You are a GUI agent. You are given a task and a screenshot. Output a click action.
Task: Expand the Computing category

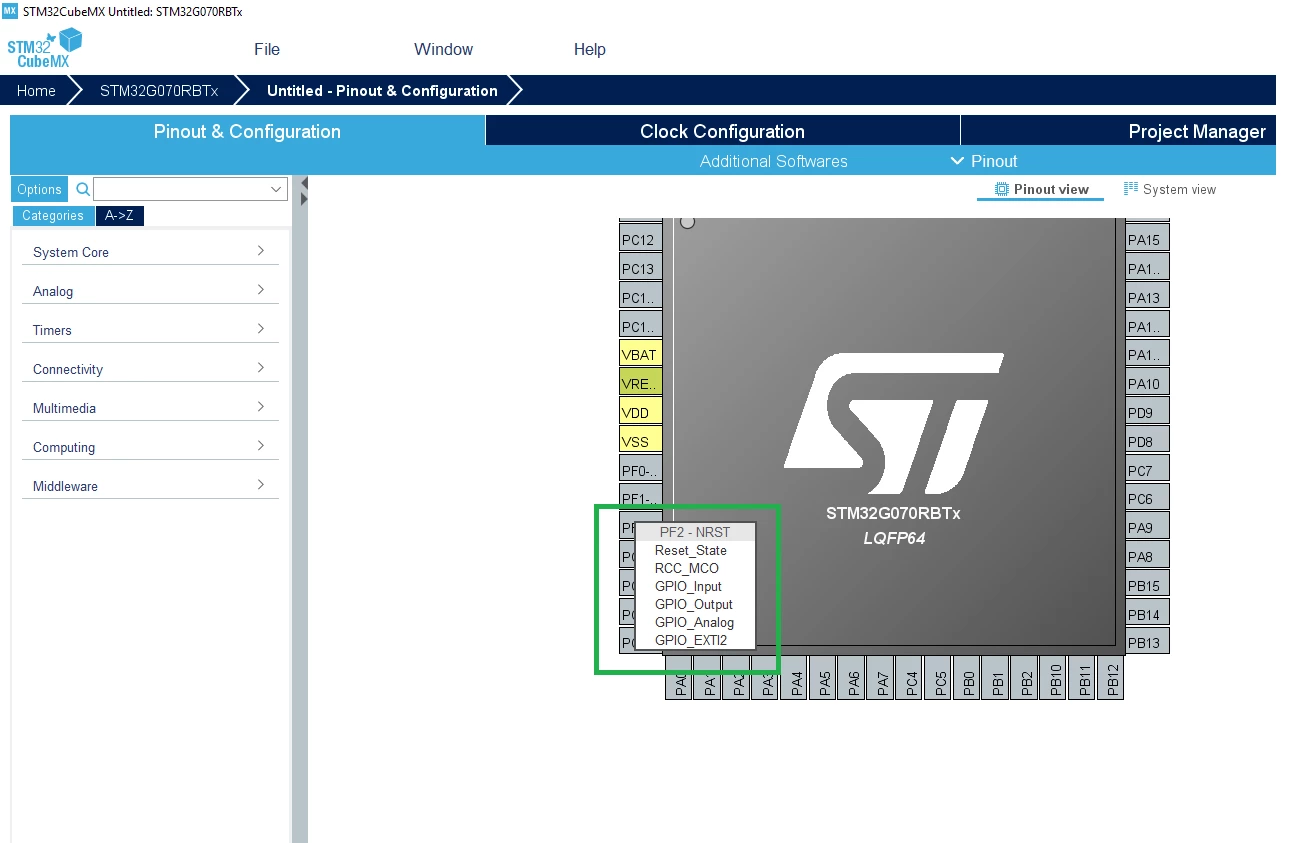pos(150,447)
